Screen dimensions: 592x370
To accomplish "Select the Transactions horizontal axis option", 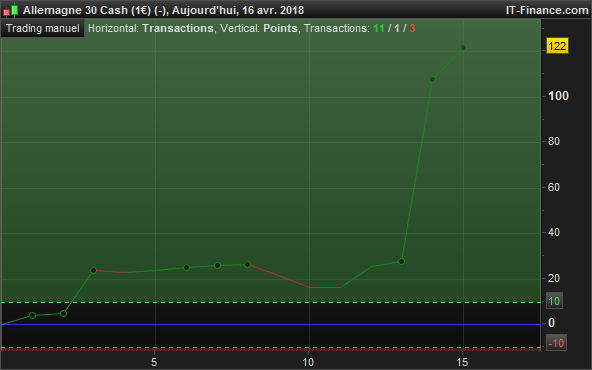I will pyautogui.click(x=178, y=28).
